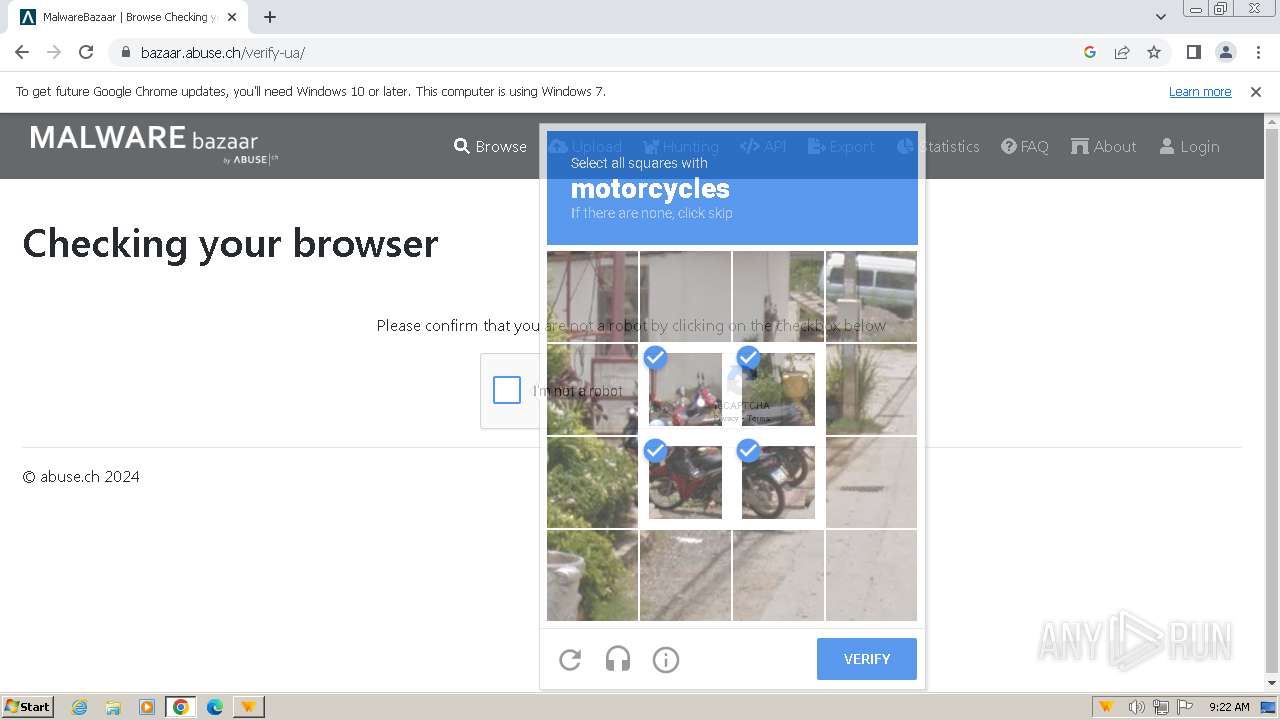Image resolution: width=1280 pixels, height=720 pixels.
Task: Expand the tab search dropdown arrow
Action: 1161,17
